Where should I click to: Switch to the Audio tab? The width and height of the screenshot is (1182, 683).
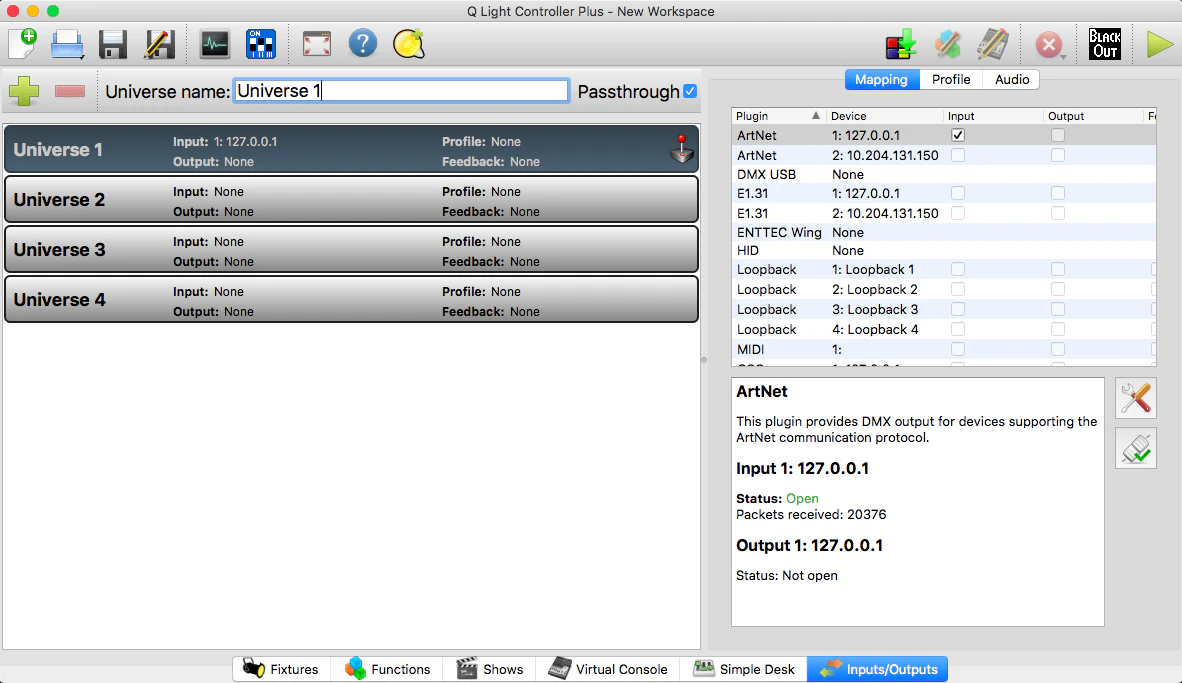coord(1012,79)
